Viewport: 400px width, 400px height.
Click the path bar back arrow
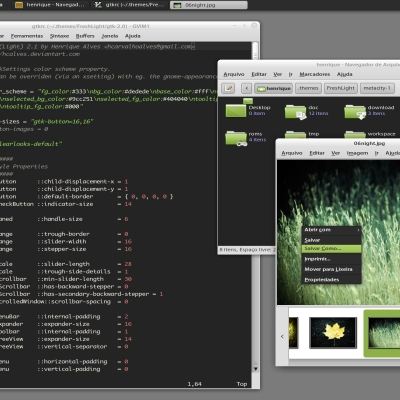[x=246, y=88]
